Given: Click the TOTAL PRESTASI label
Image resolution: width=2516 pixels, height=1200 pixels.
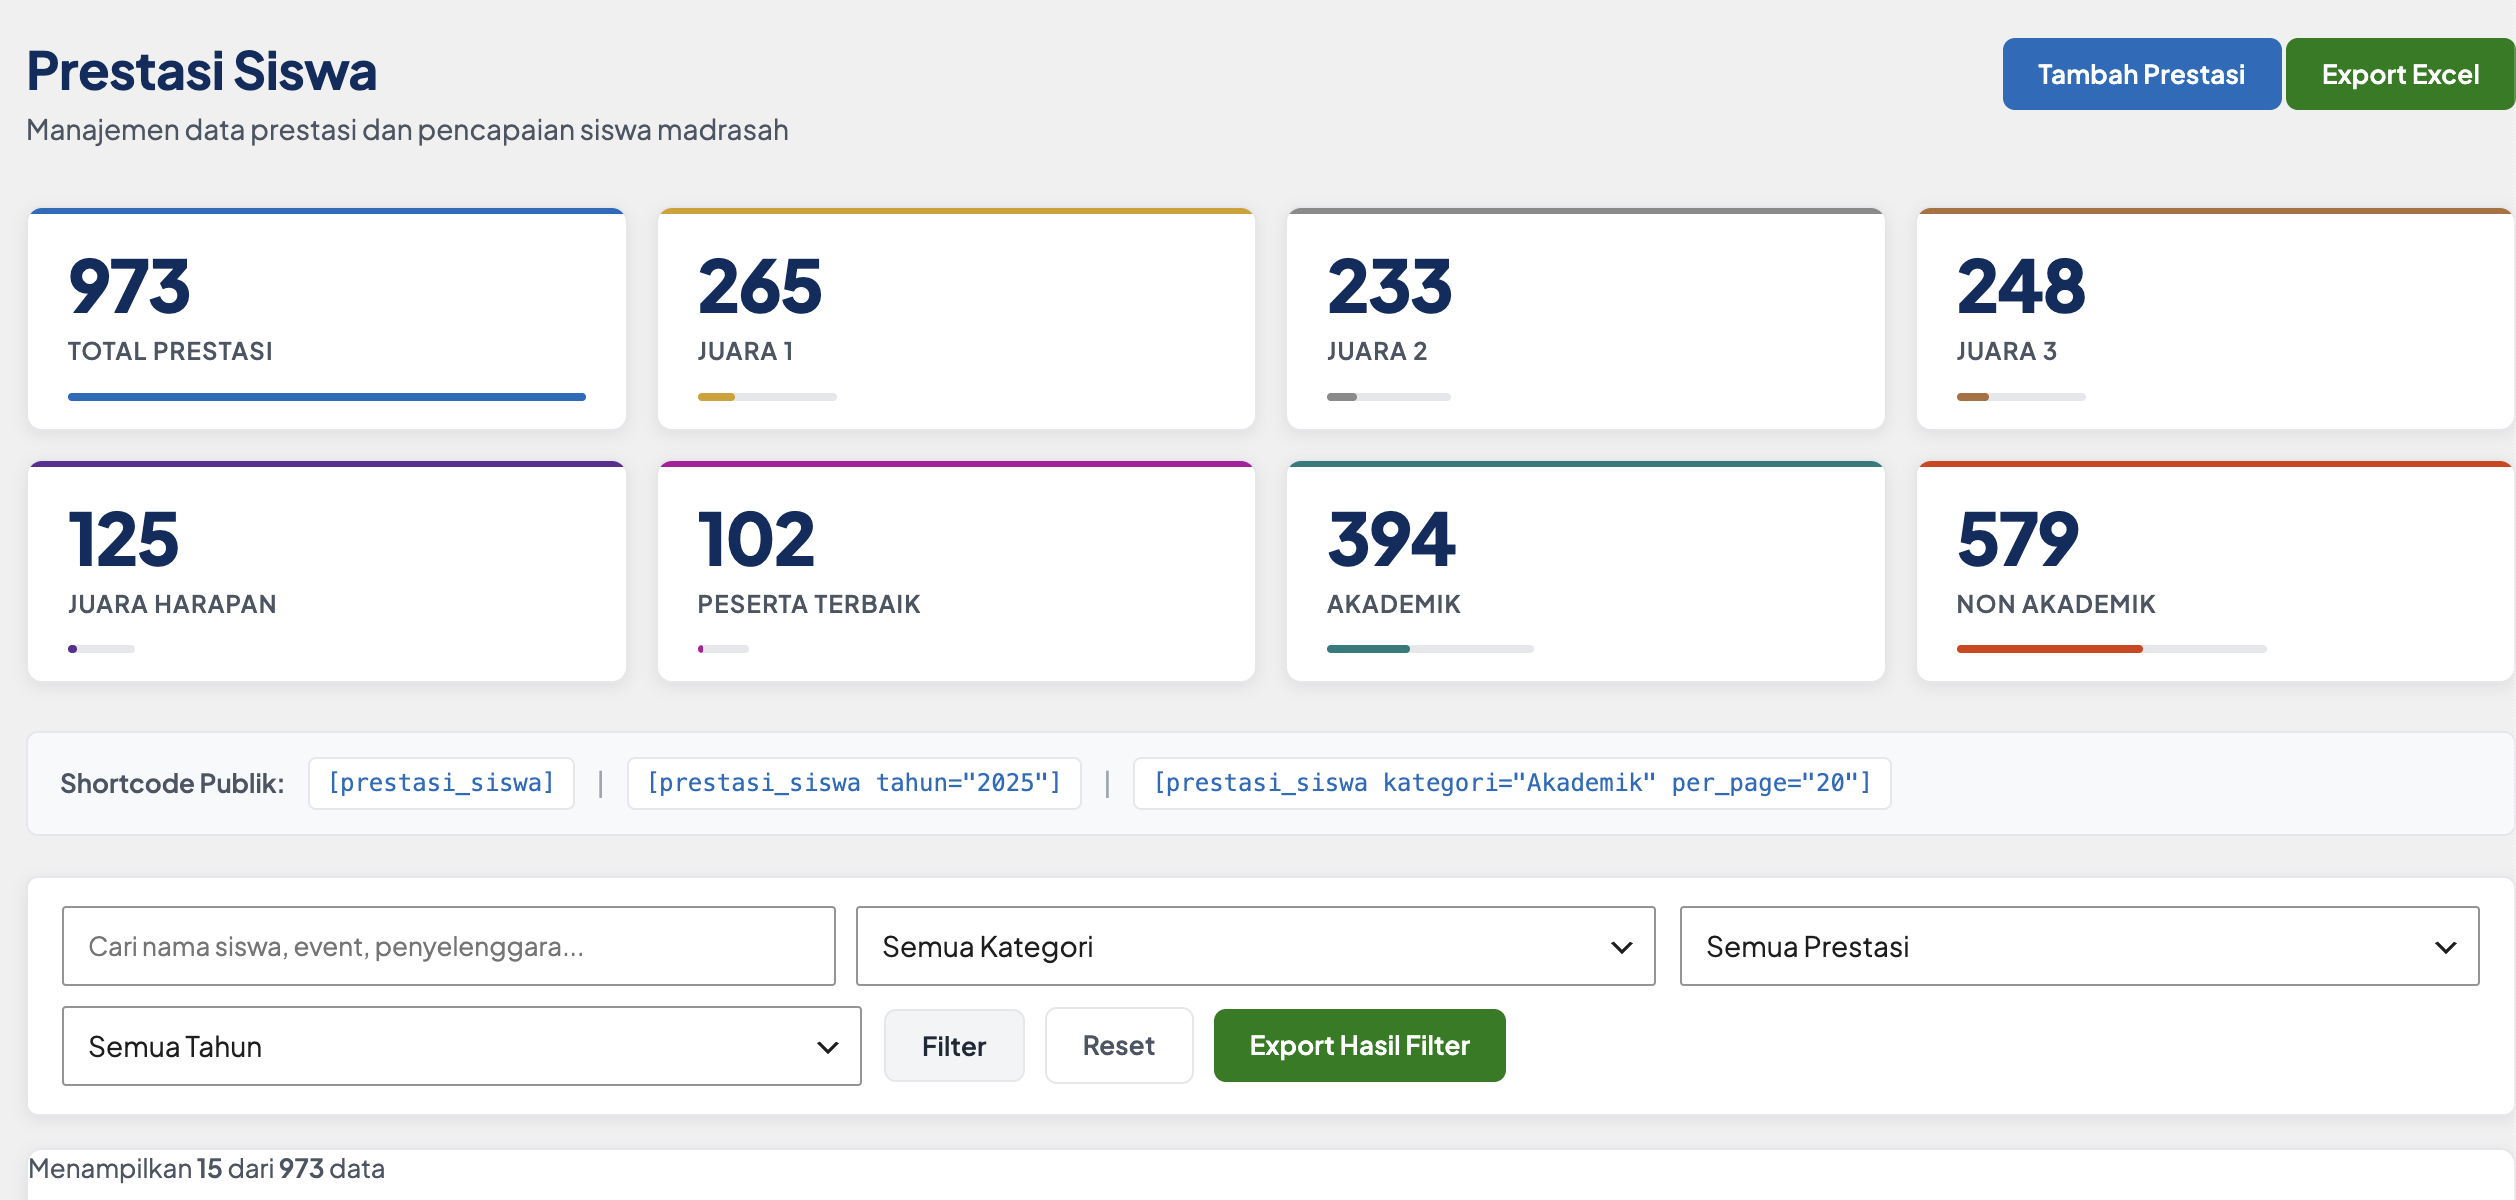Looking at the screenshot, I should tap(170, 351).
